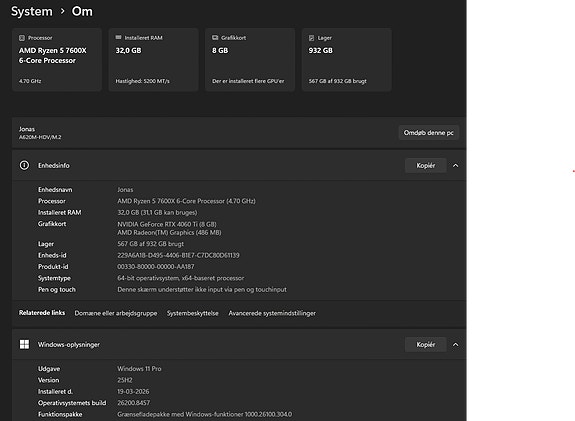Go back to System in breadcrumb
Viewport: 575px width, 421px height.
pyautogui.click(x=32, y=11)
